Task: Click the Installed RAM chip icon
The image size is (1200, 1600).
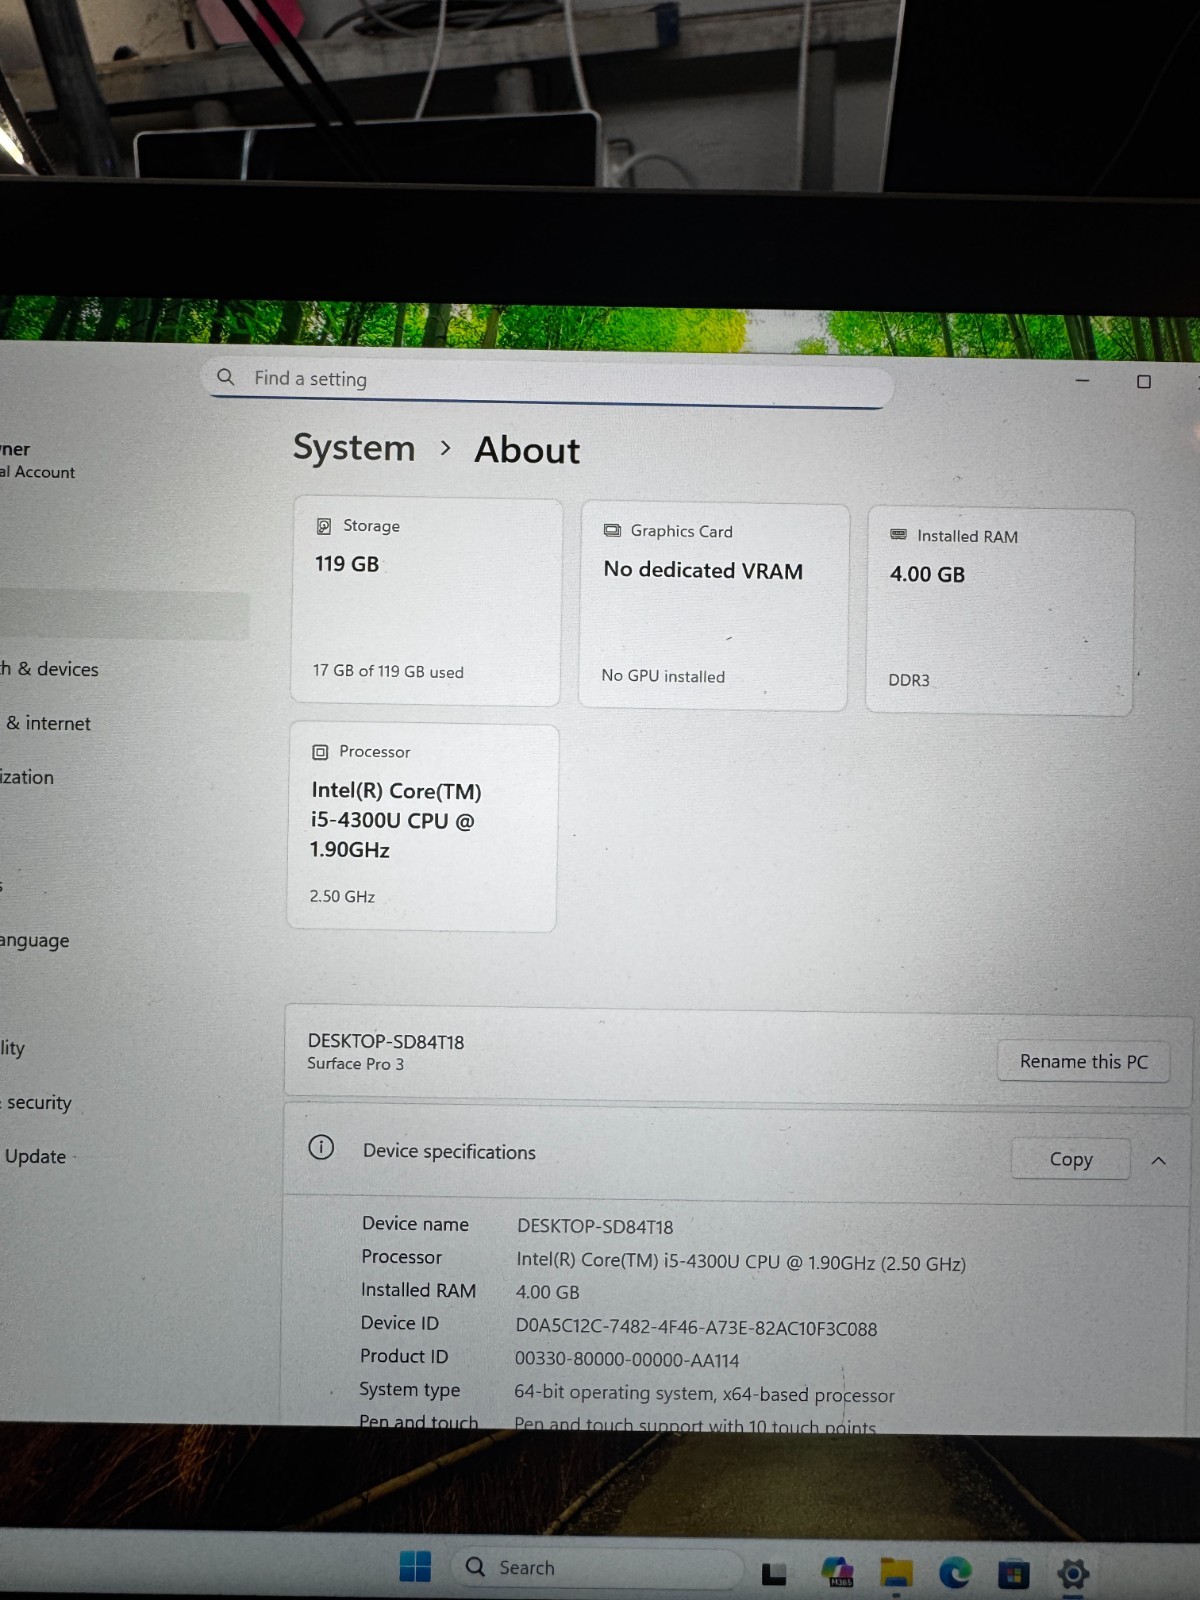Action: [899, 535]
